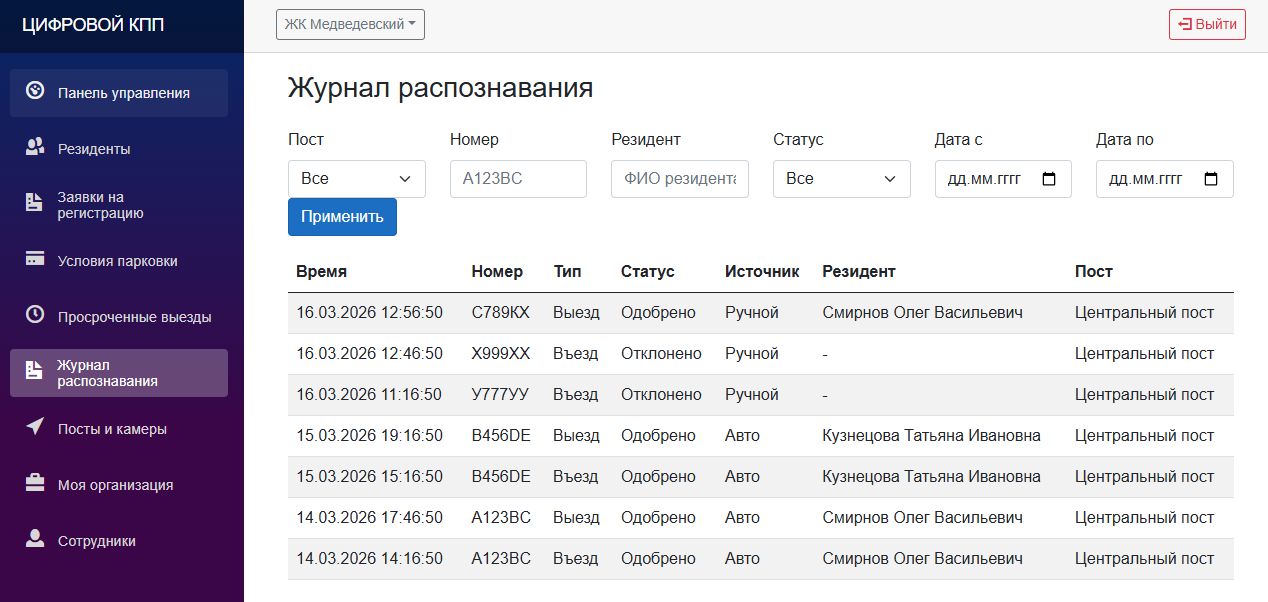Open the ЖК Медведевский organization dropdown

350,25
